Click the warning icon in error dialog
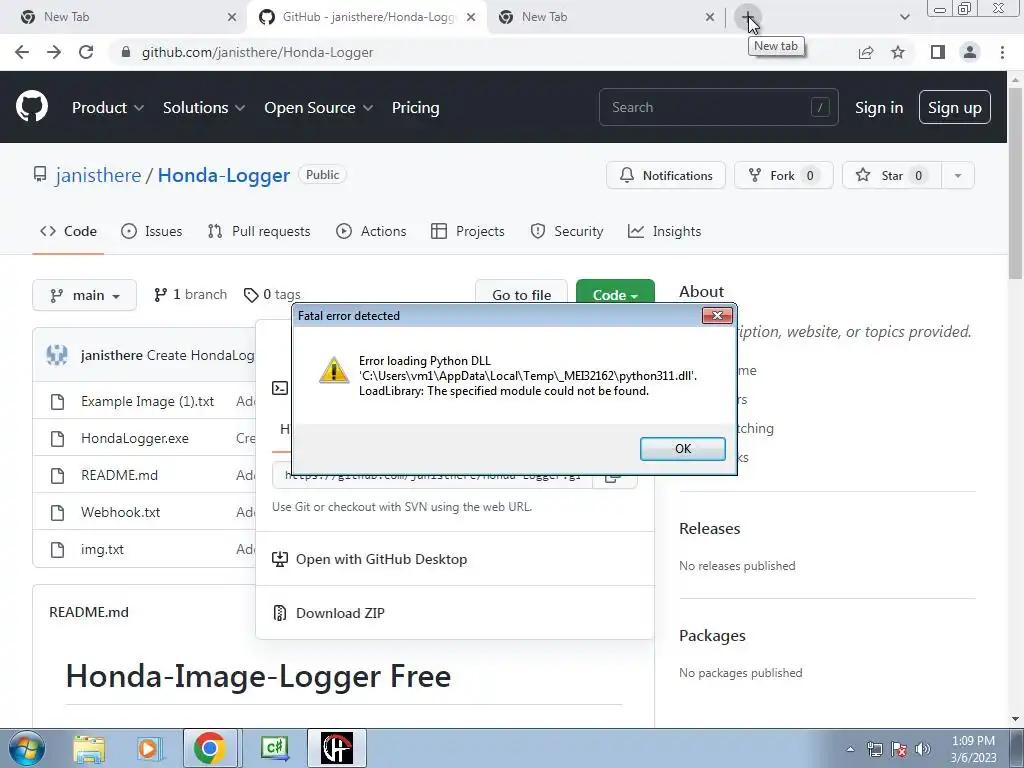The width and height of the screenshot is (1024, 768). coord(334,370)
